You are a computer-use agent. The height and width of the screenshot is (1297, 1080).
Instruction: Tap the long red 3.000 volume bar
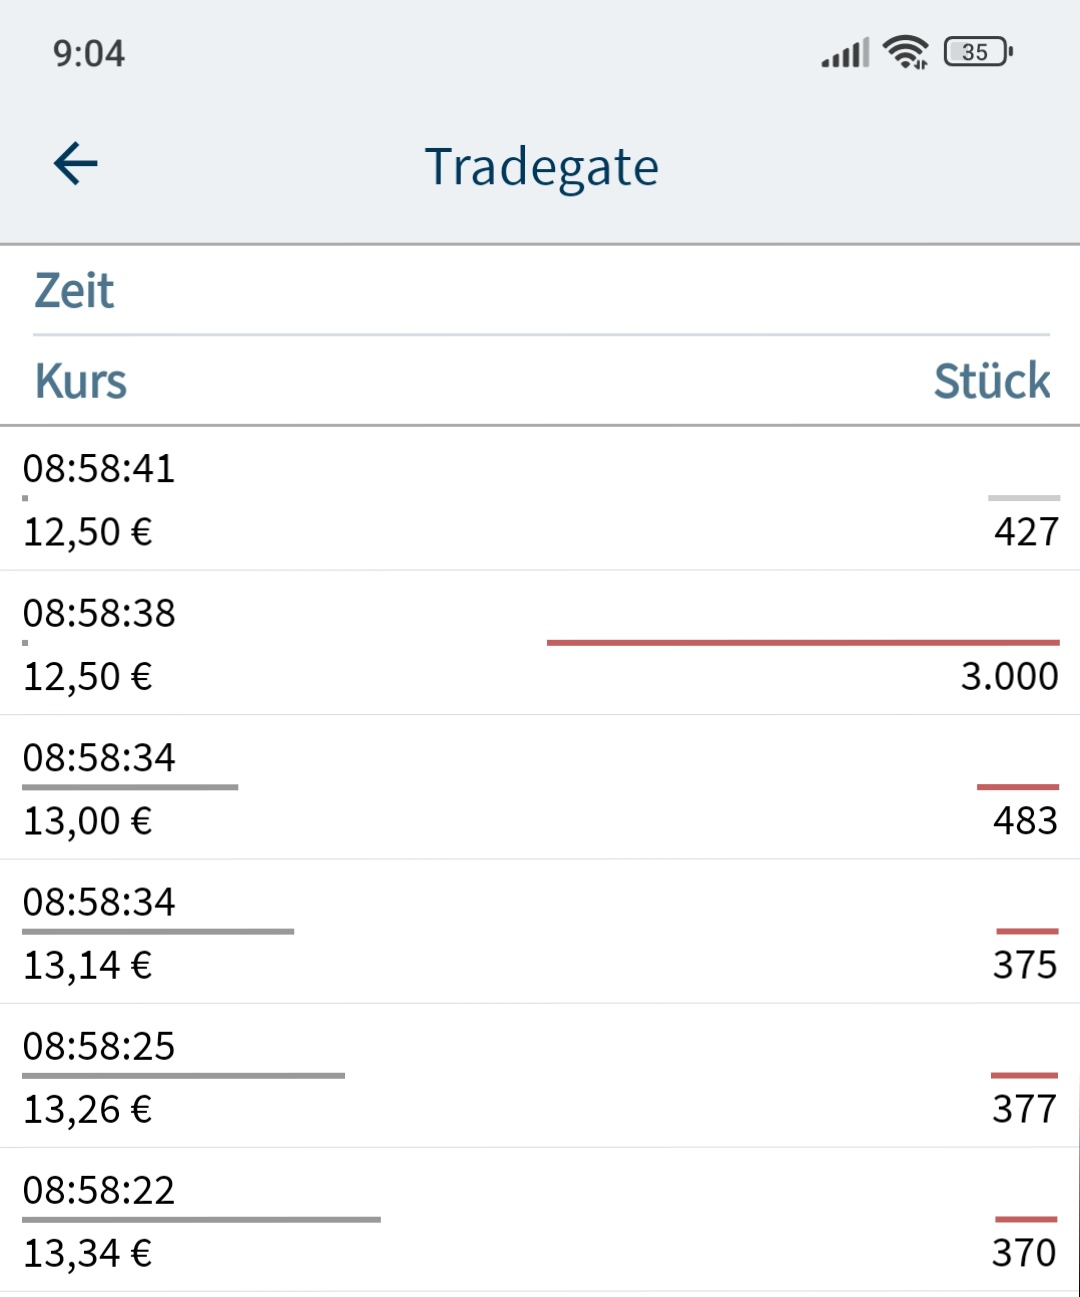coord(802,642)
